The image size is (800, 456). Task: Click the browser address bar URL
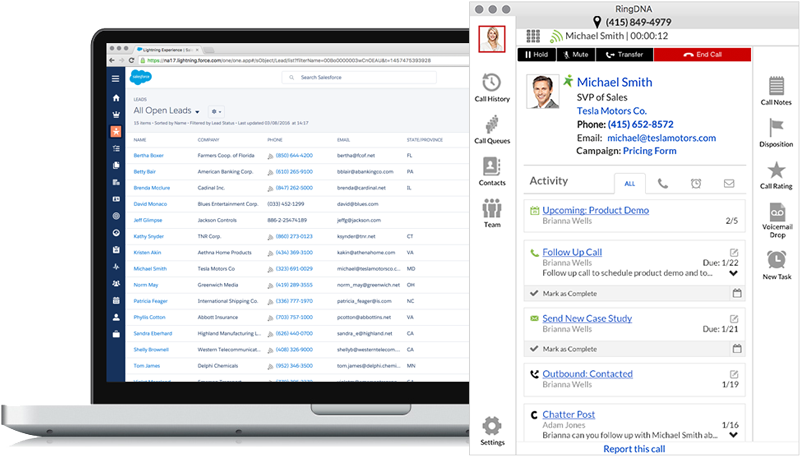[289, 60]
